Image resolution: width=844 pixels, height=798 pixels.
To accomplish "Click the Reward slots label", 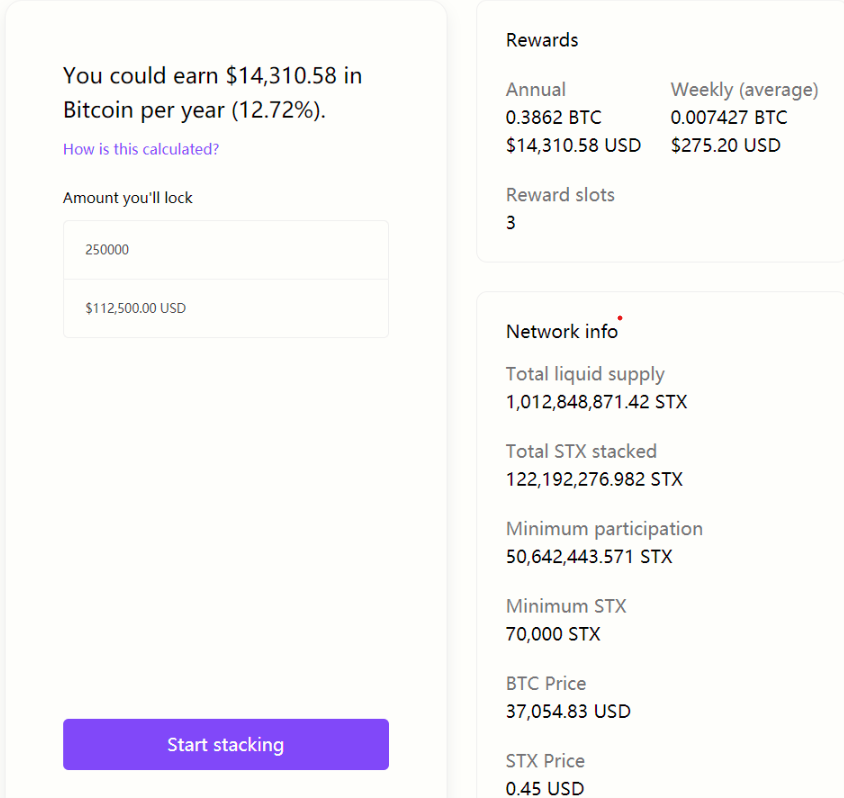I will (560, 195).
